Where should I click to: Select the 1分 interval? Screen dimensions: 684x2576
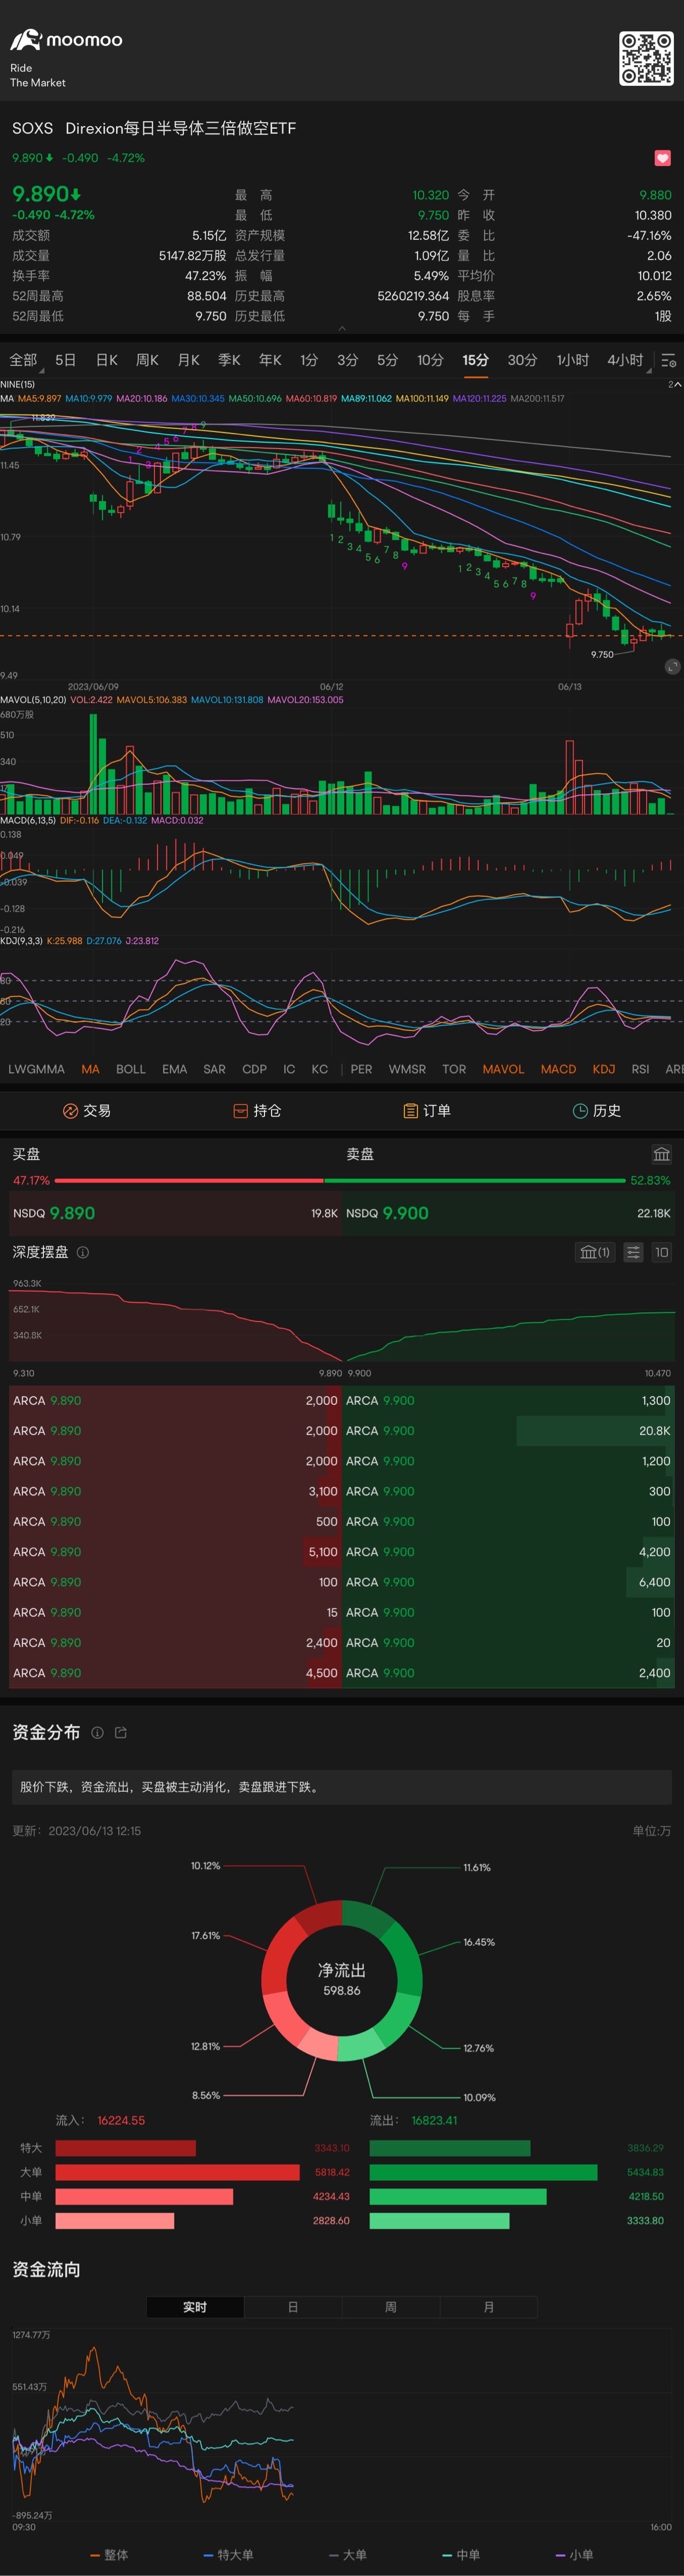[x=309, y=360]
